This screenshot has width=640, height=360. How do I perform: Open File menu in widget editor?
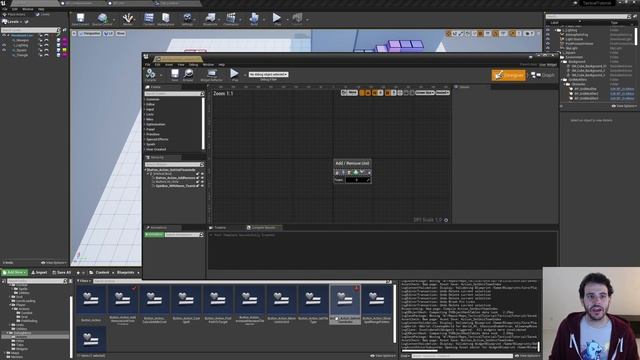147,64
